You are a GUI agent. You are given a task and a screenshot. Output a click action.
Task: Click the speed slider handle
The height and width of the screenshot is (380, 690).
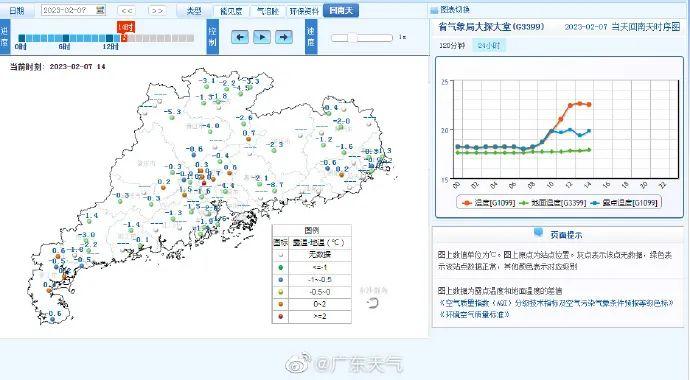352,38
